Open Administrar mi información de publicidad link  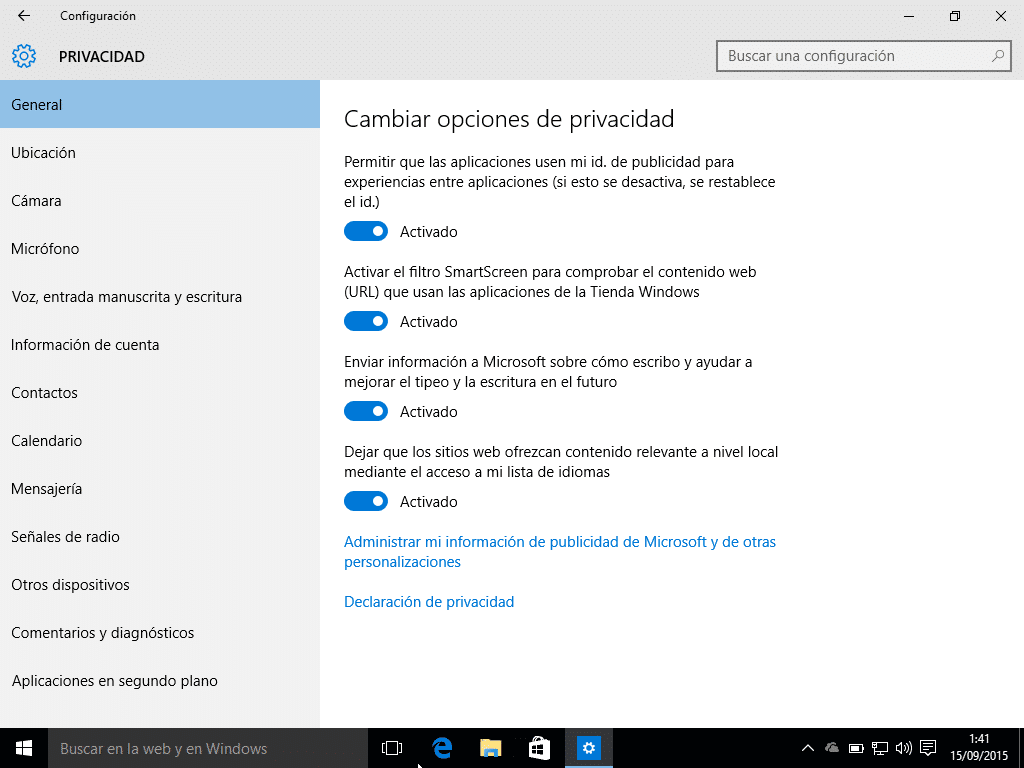(x=560, y=552)
